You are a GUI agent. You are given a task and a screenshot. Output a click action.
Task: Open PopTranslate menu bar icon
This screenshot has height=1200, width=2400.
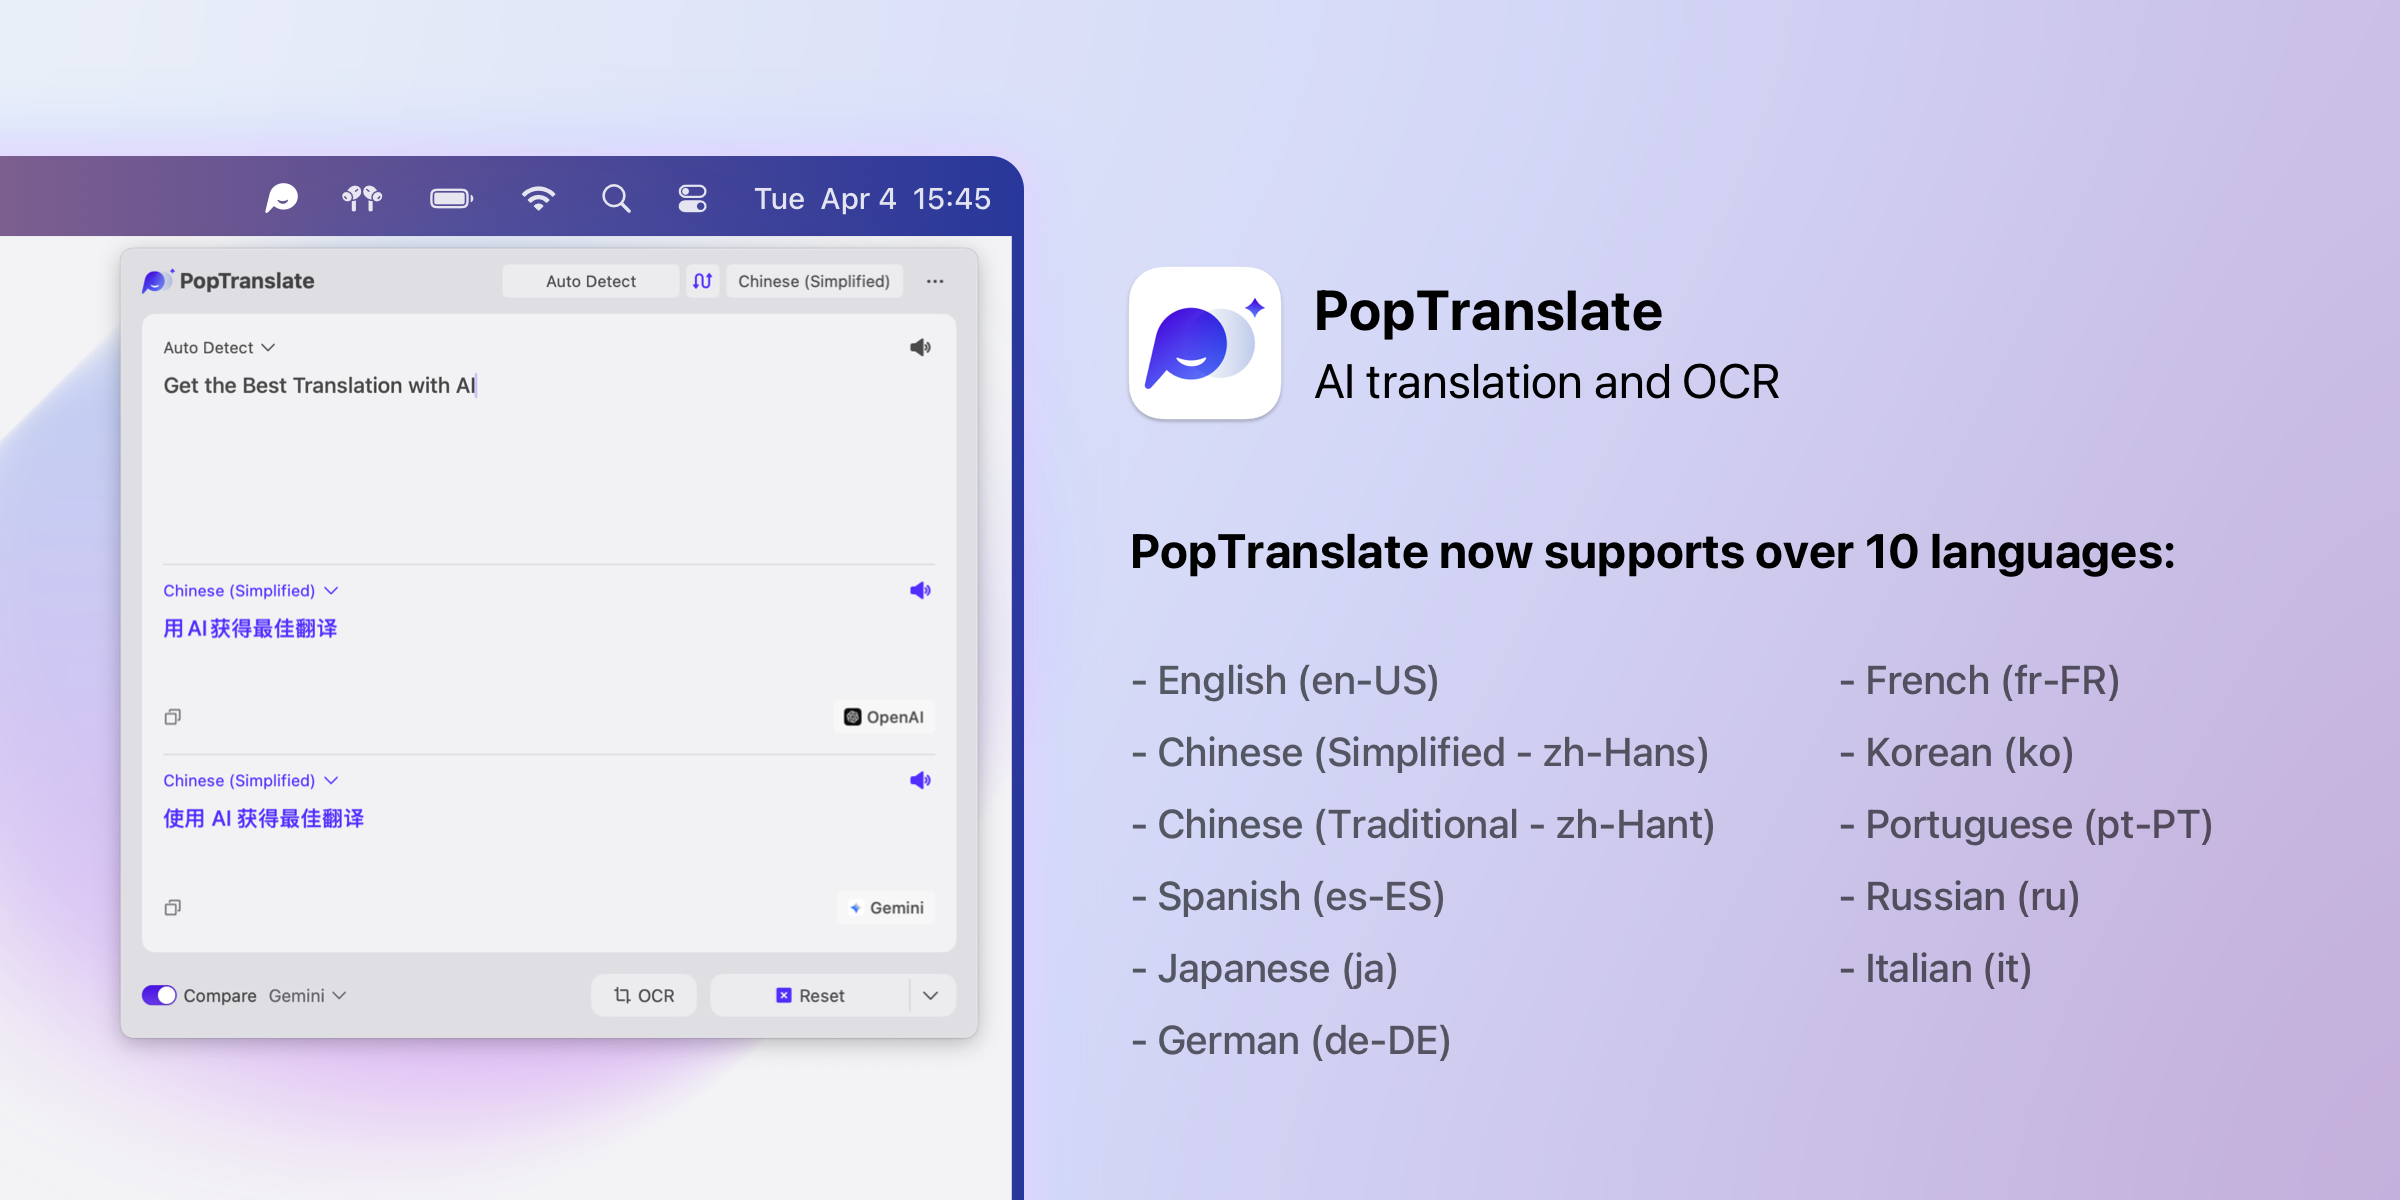(282, 198)
